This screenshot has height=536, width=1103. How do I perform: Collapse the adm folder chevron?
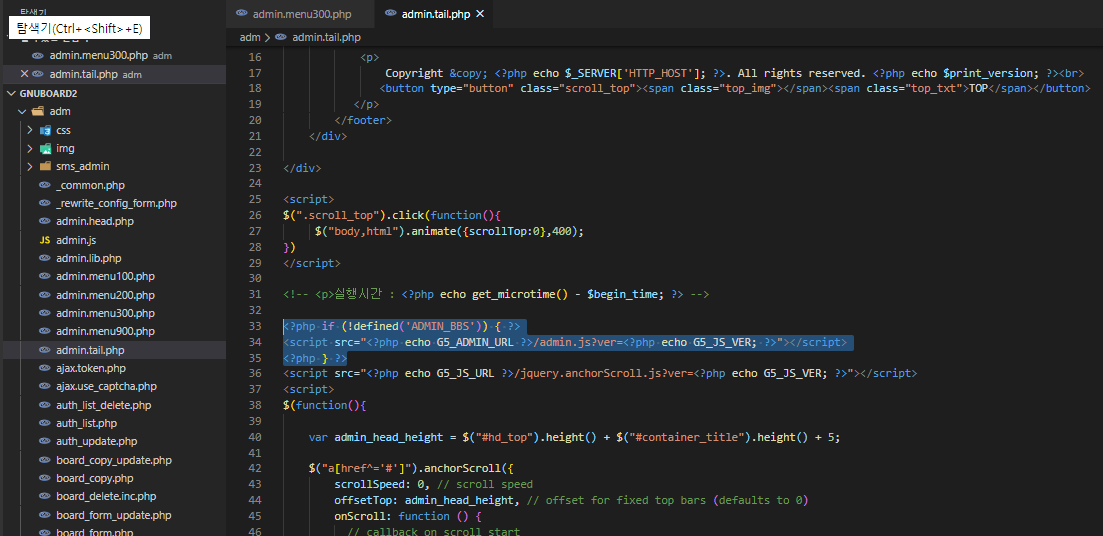(22, 111)
